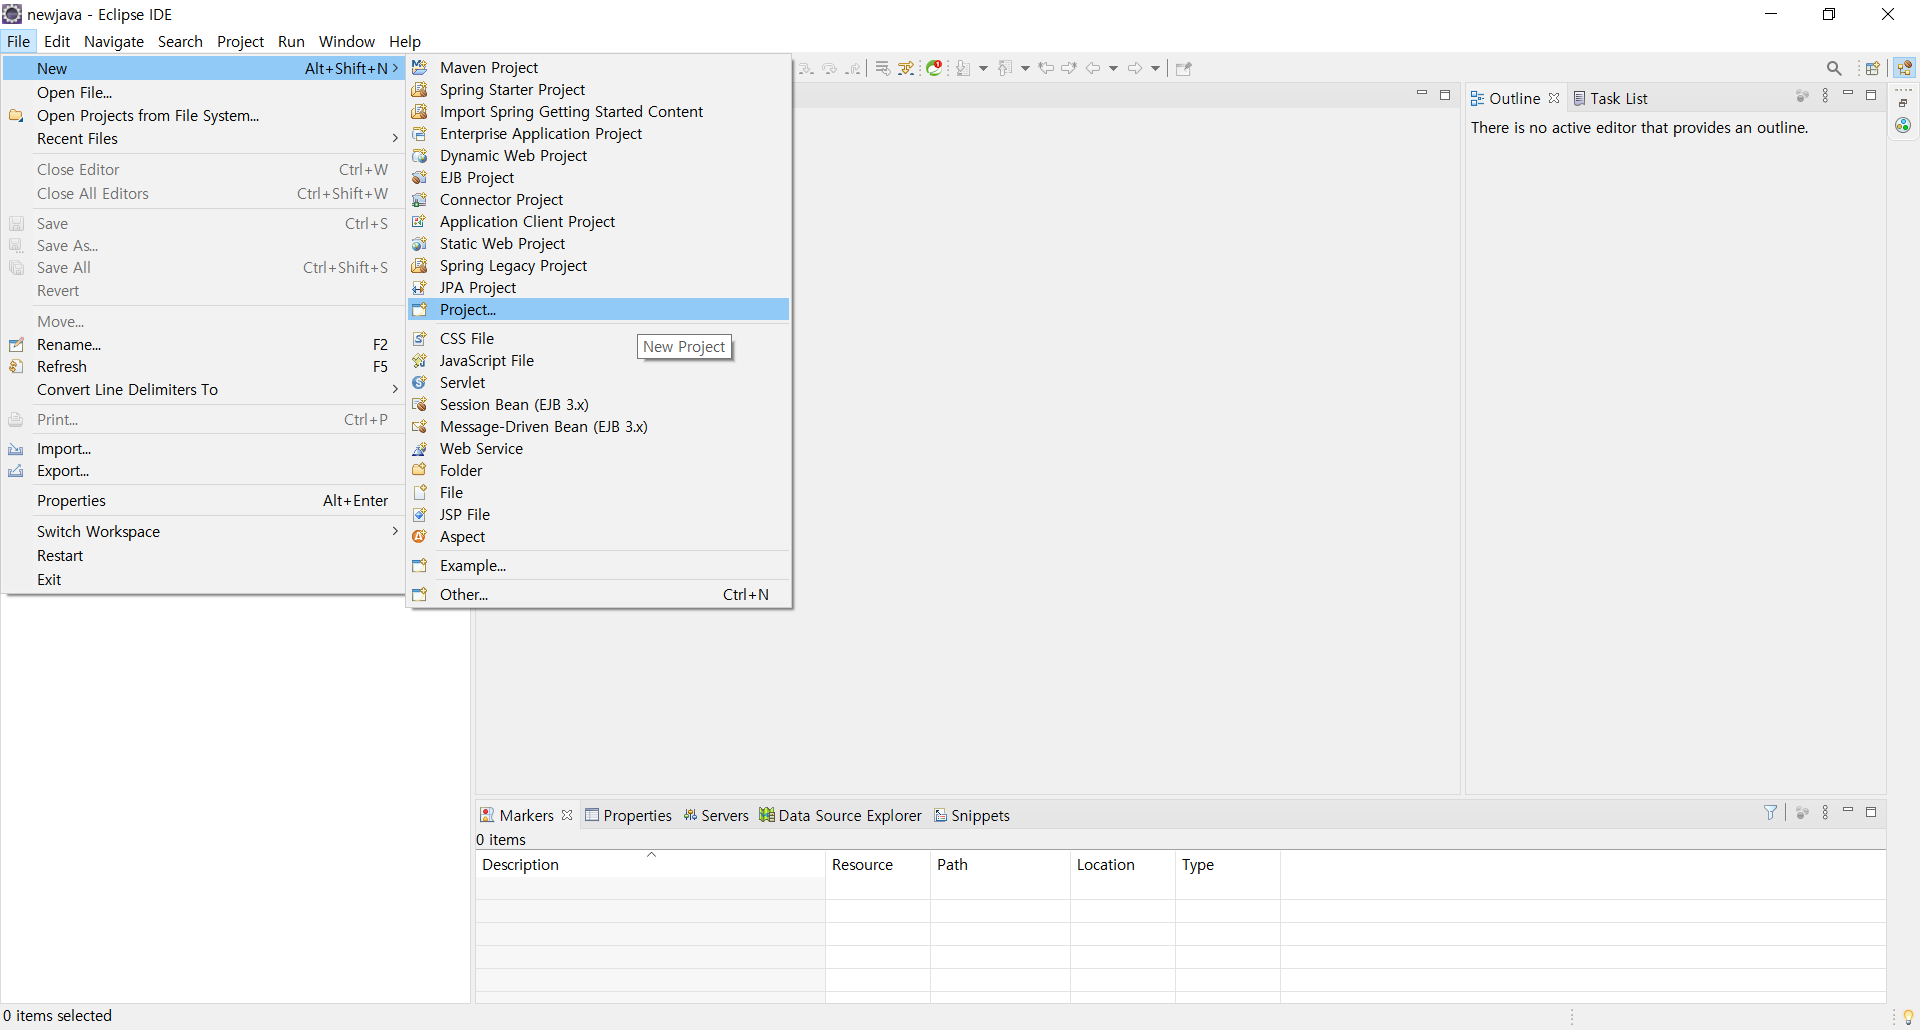1920x1030 pixels.
Task: Click the Use Step Filters toolbar icon
Action: pos(906,68)
